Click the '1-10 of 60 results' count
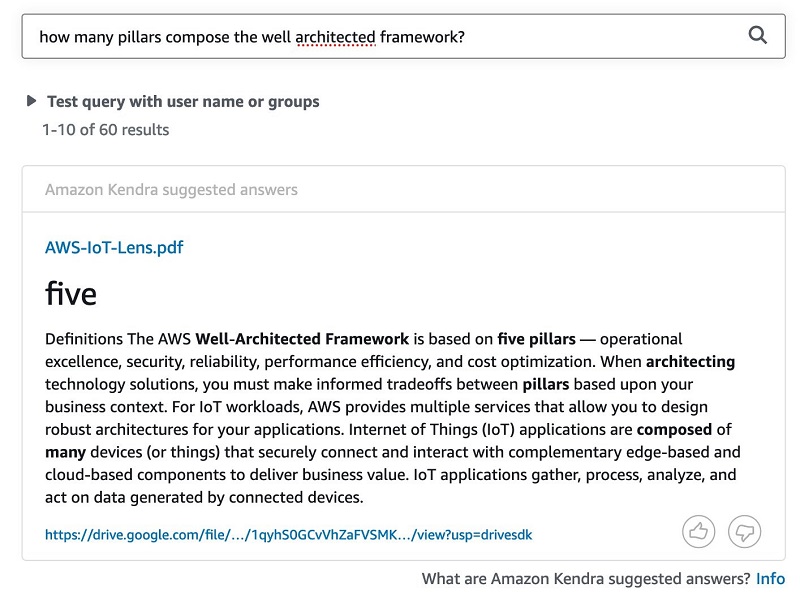Screen dimensions: 800x596 106,130
